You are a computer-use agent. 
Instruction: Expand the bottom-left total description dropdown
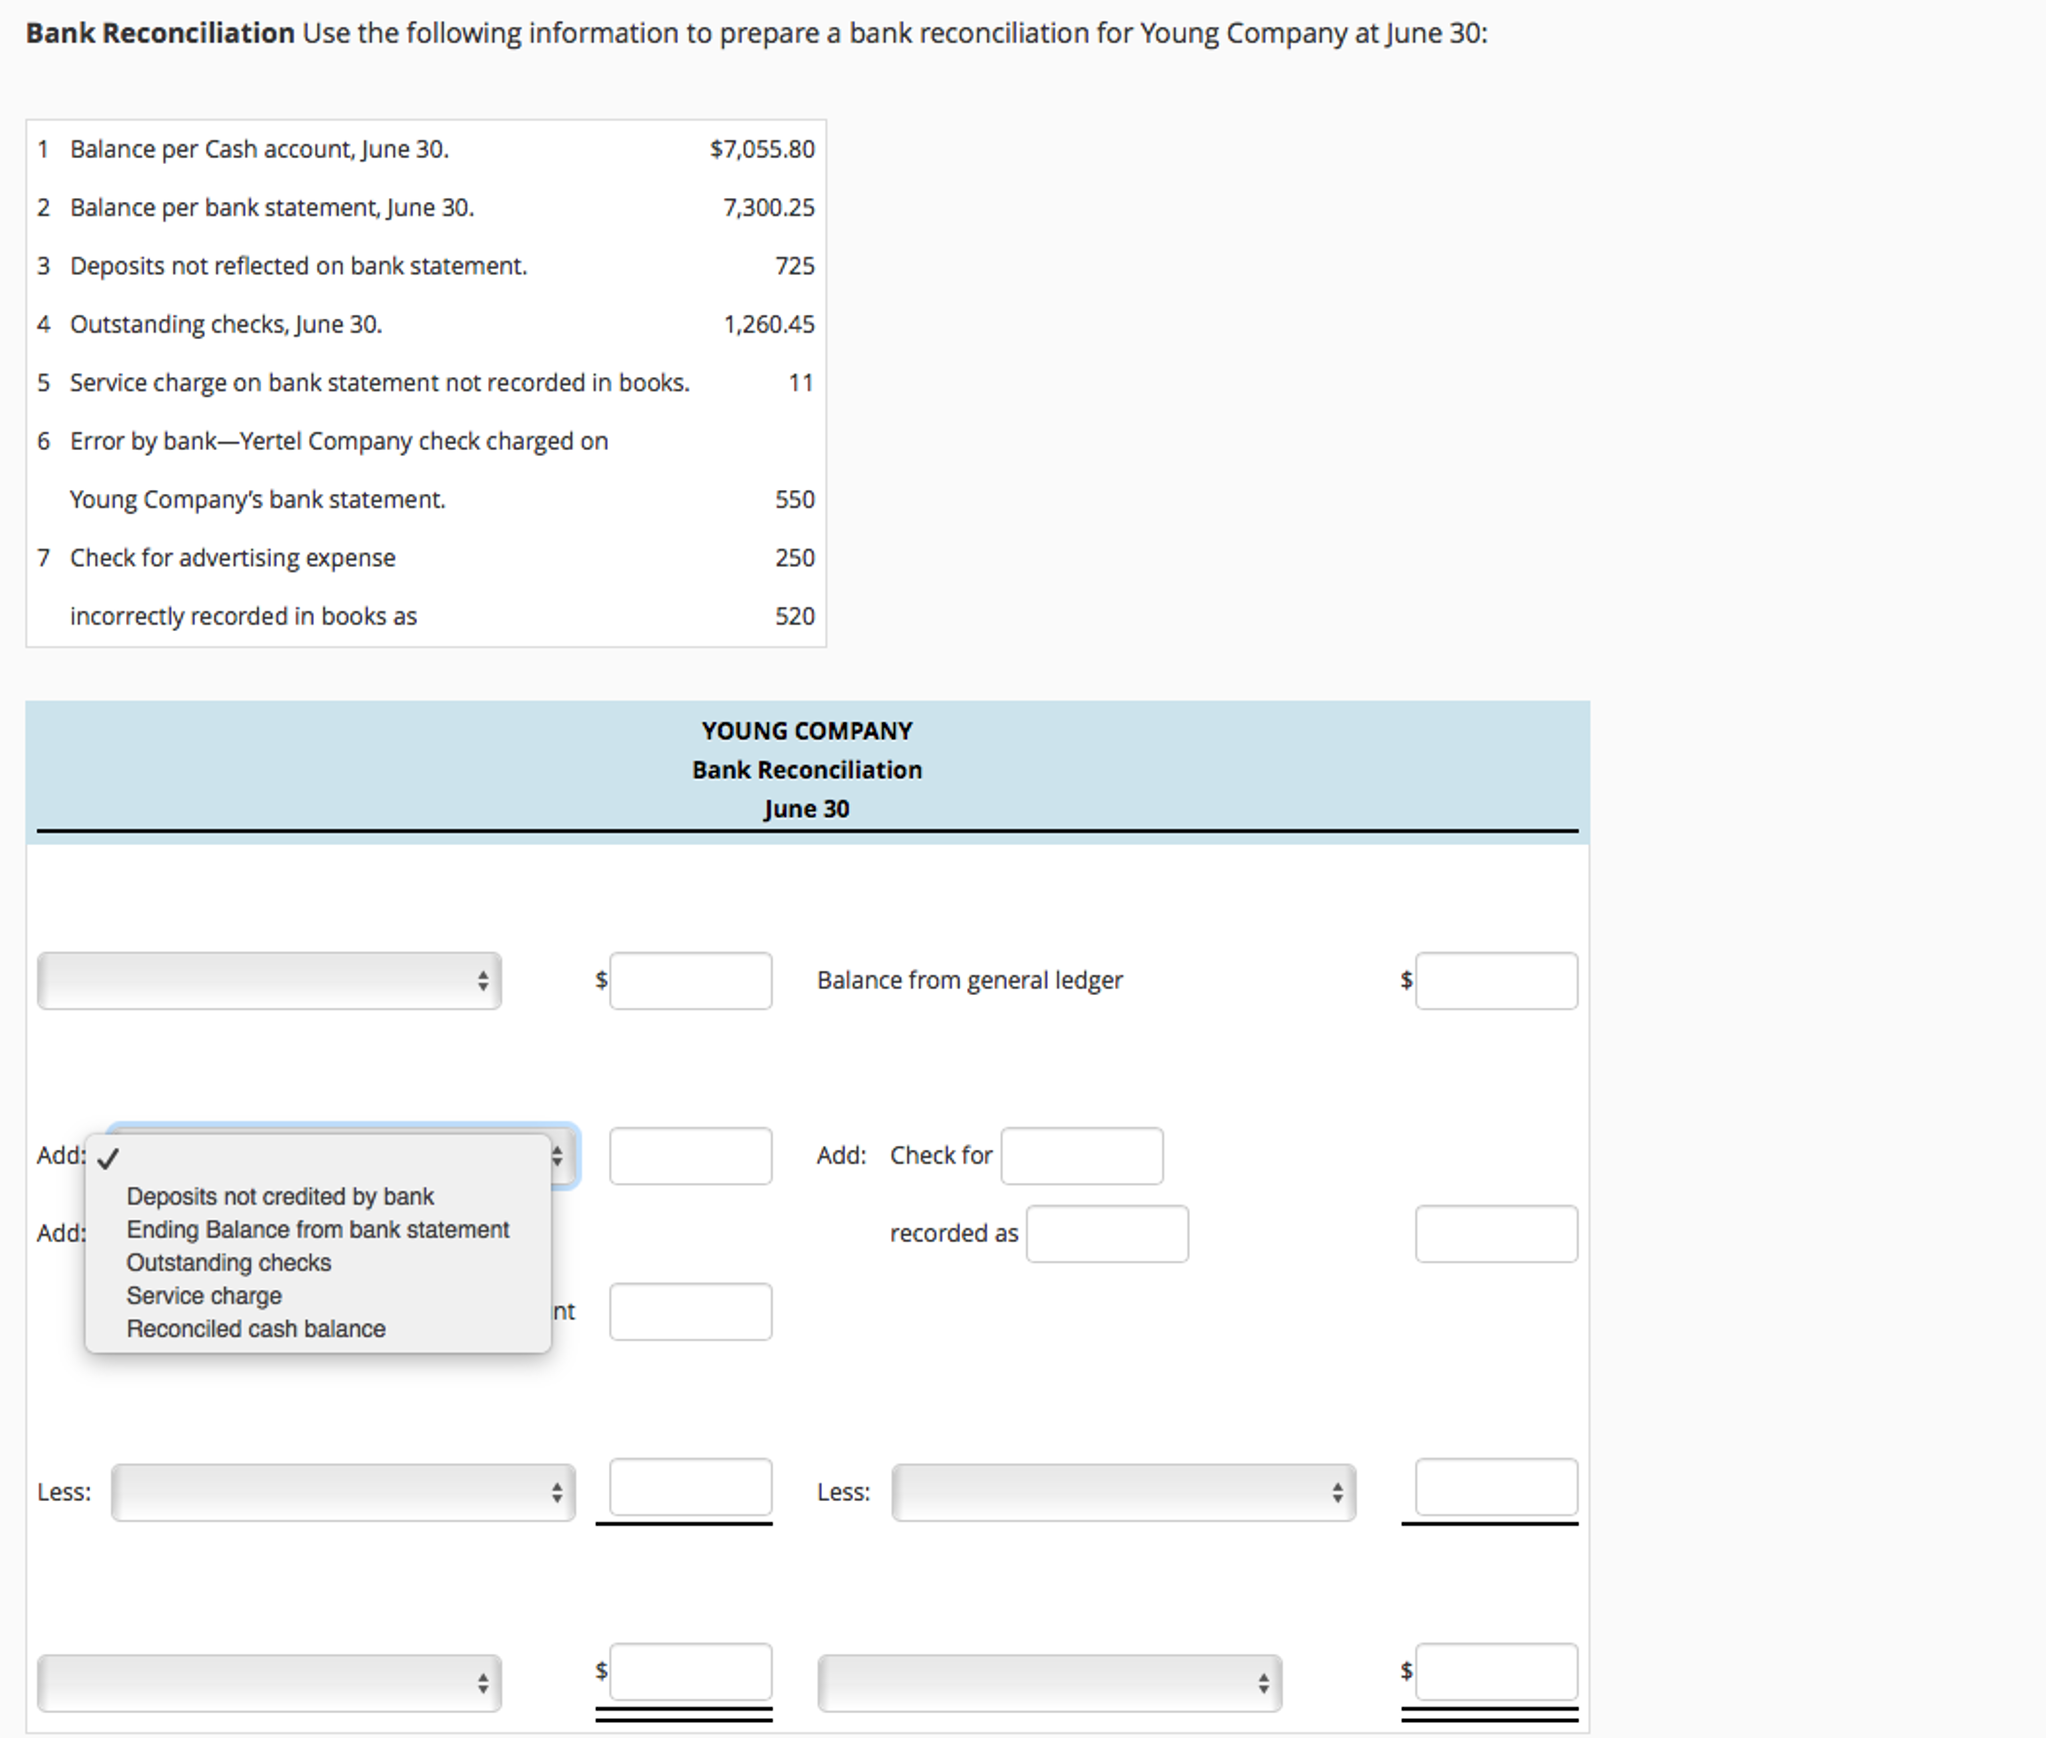pos(268,1682)
